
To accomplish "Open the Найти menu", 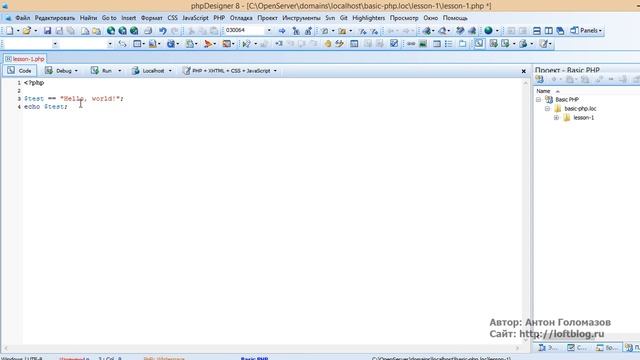I will [x=88, y=18].
